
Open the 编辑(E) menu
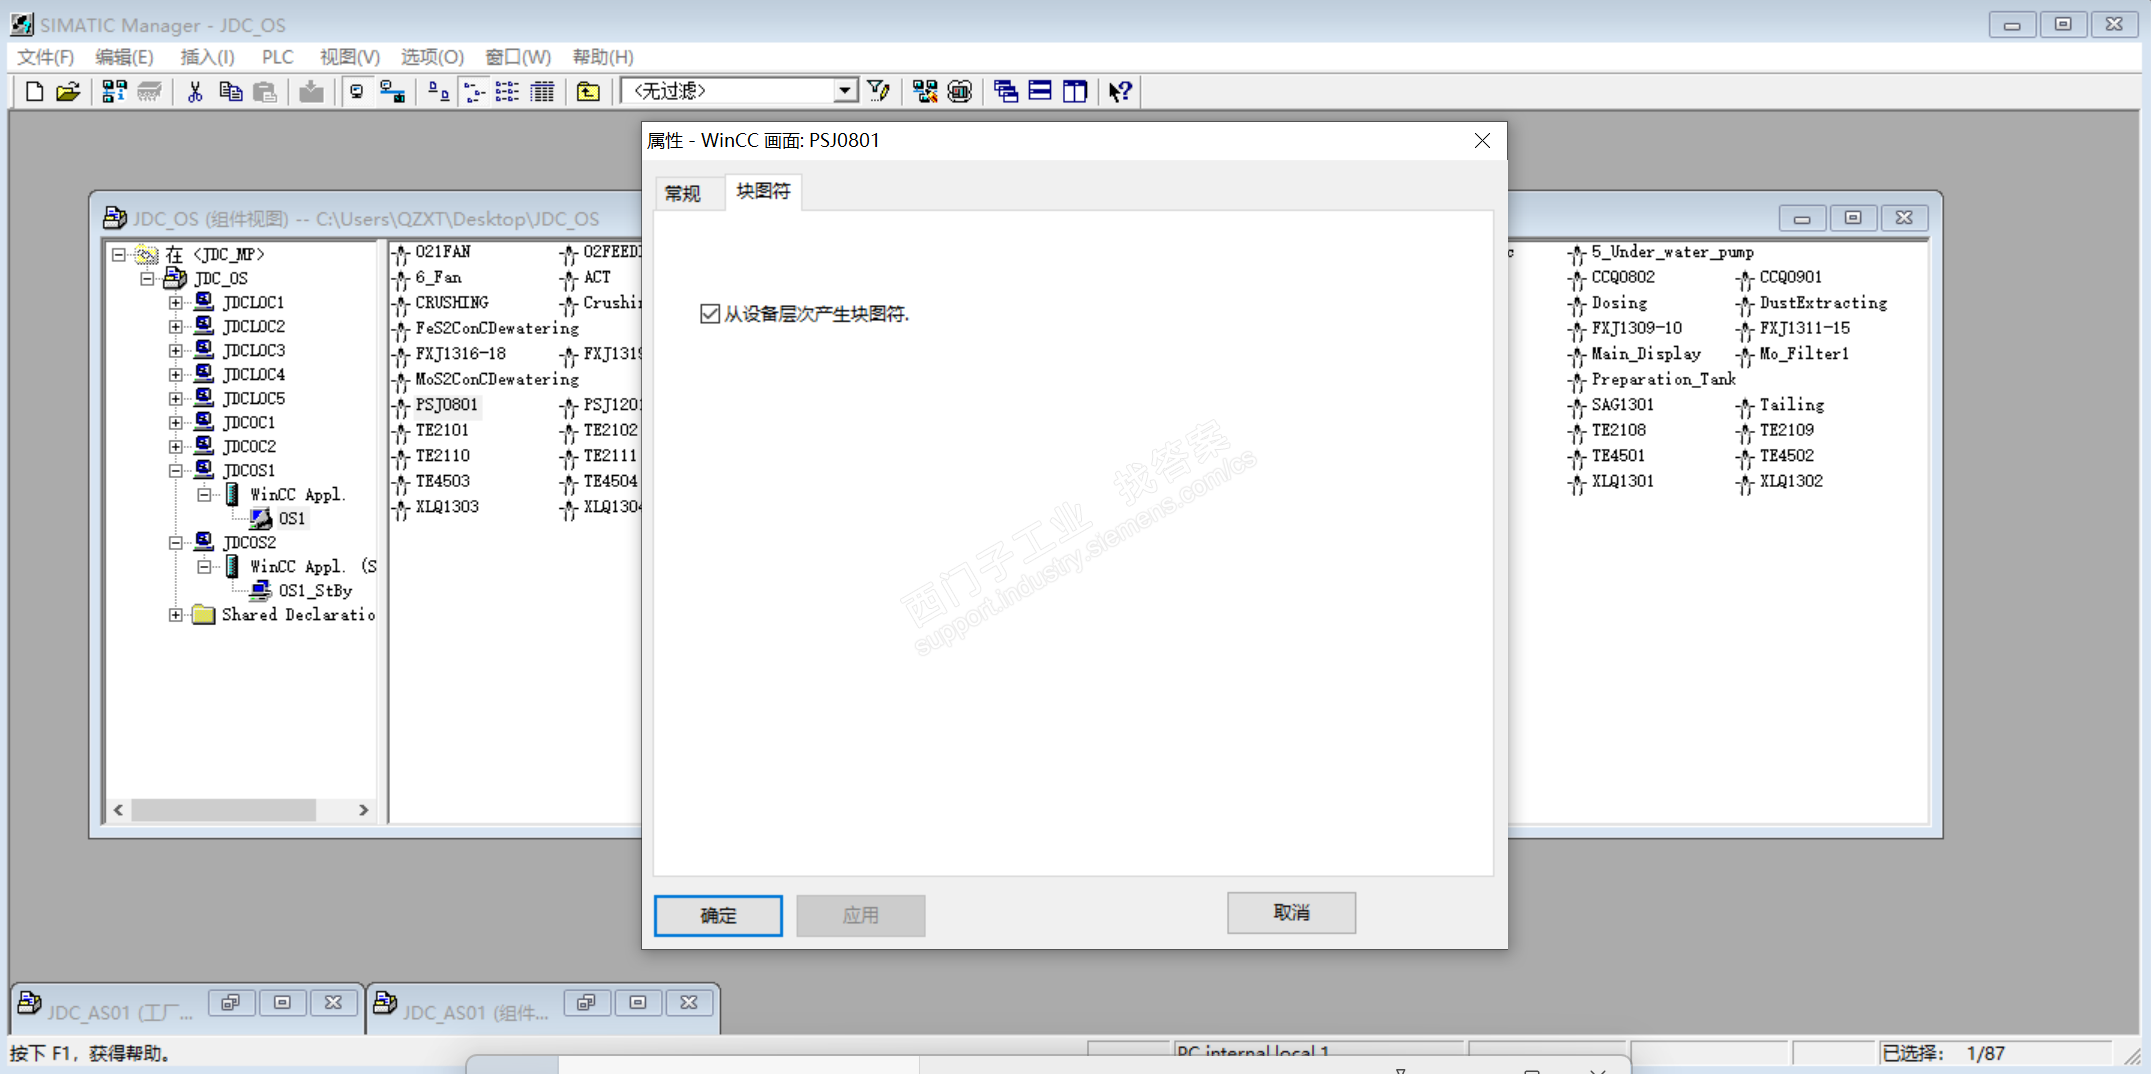point(124,57)
